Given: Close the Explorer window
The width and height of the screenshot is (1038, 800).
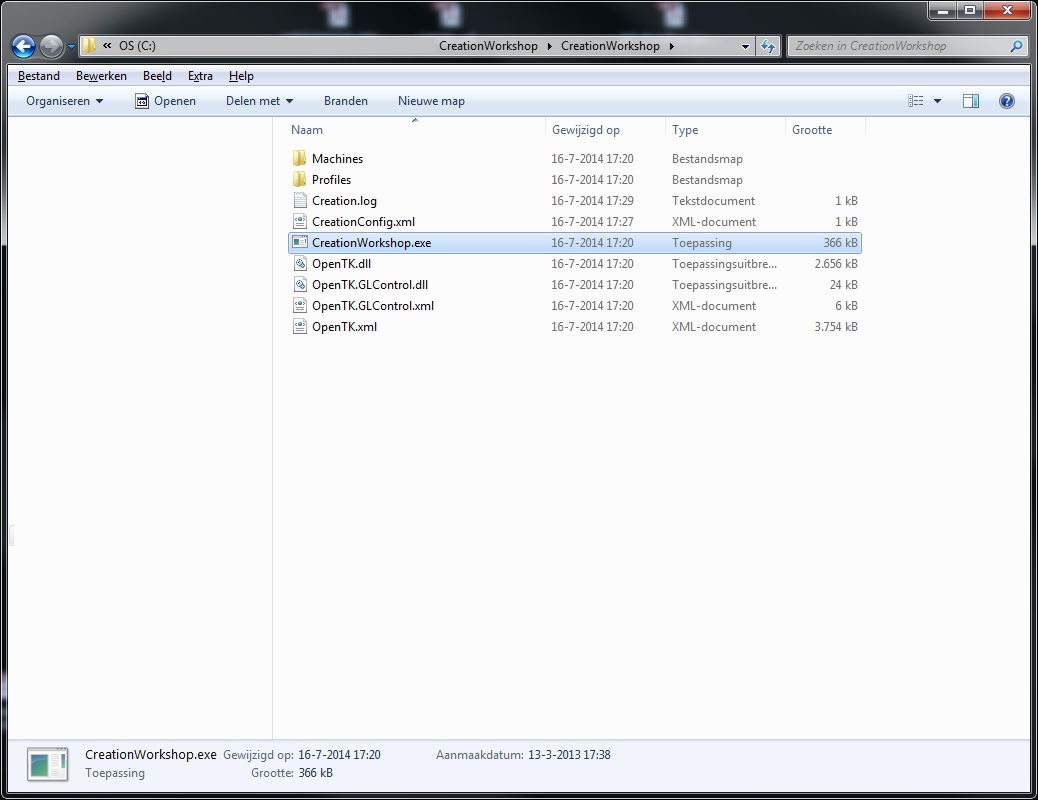Looking at the screenshot, I should pos(1006,10).
